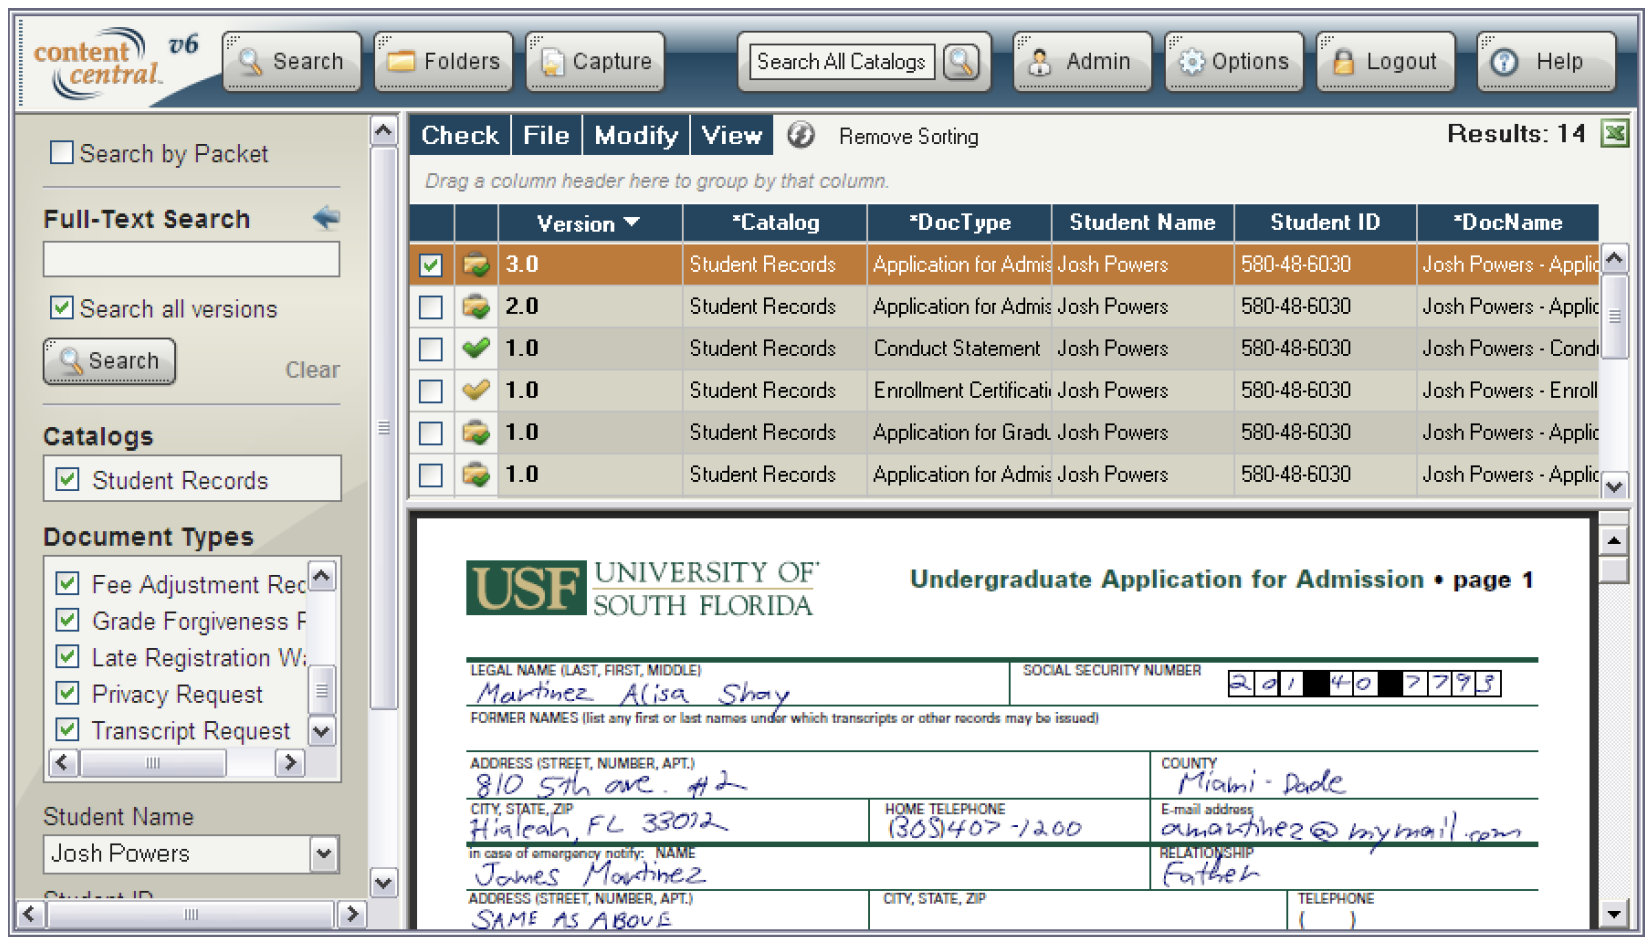
Task: Click Remove Sorting
Action: pos(908,136)
